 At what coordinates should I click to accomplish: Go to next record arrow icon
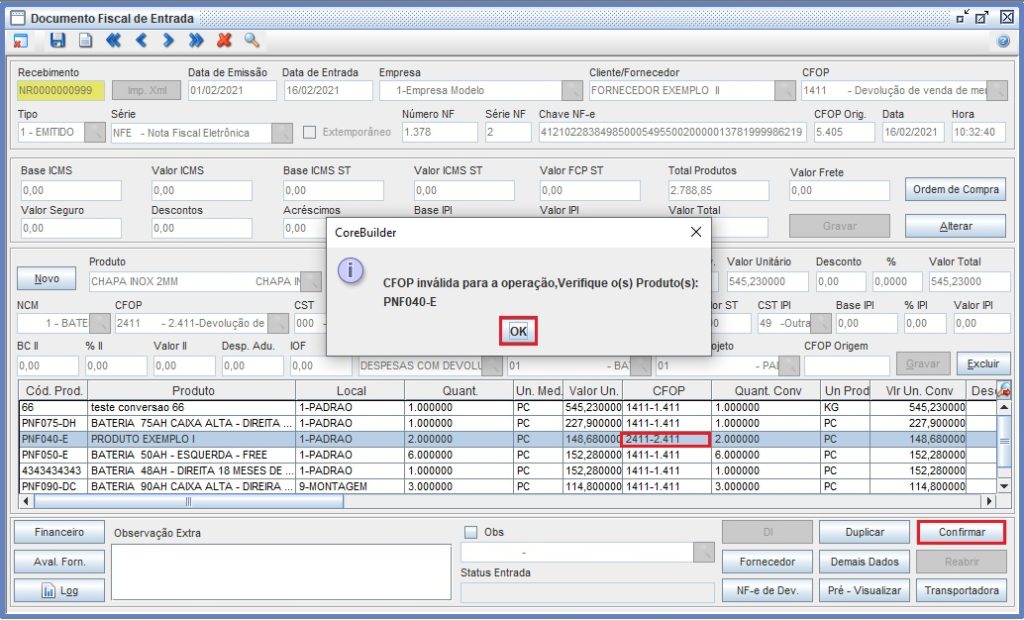coord(168,41)
